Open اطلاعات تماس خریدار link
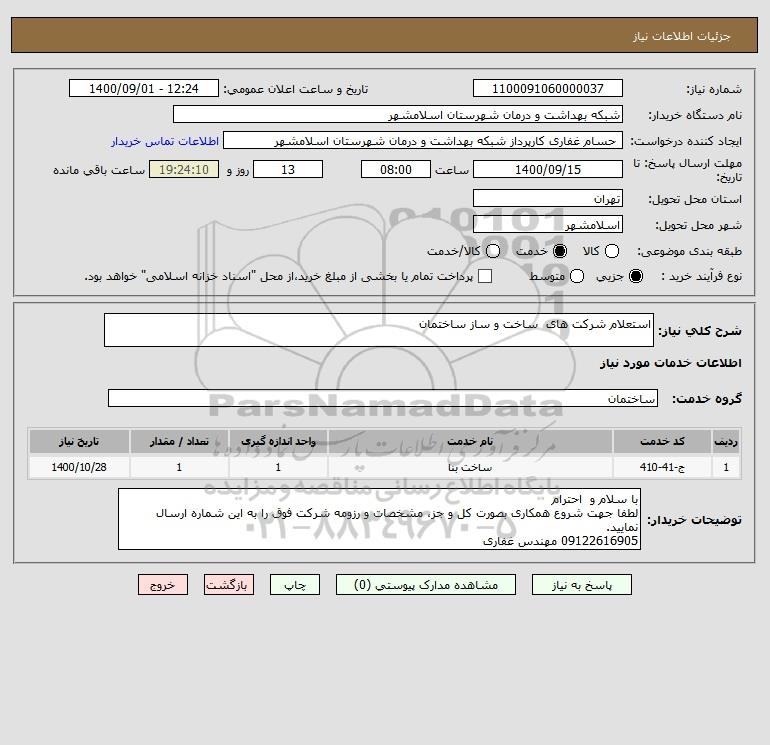Viewport: 770px width, 745px height. click(165, 141)
